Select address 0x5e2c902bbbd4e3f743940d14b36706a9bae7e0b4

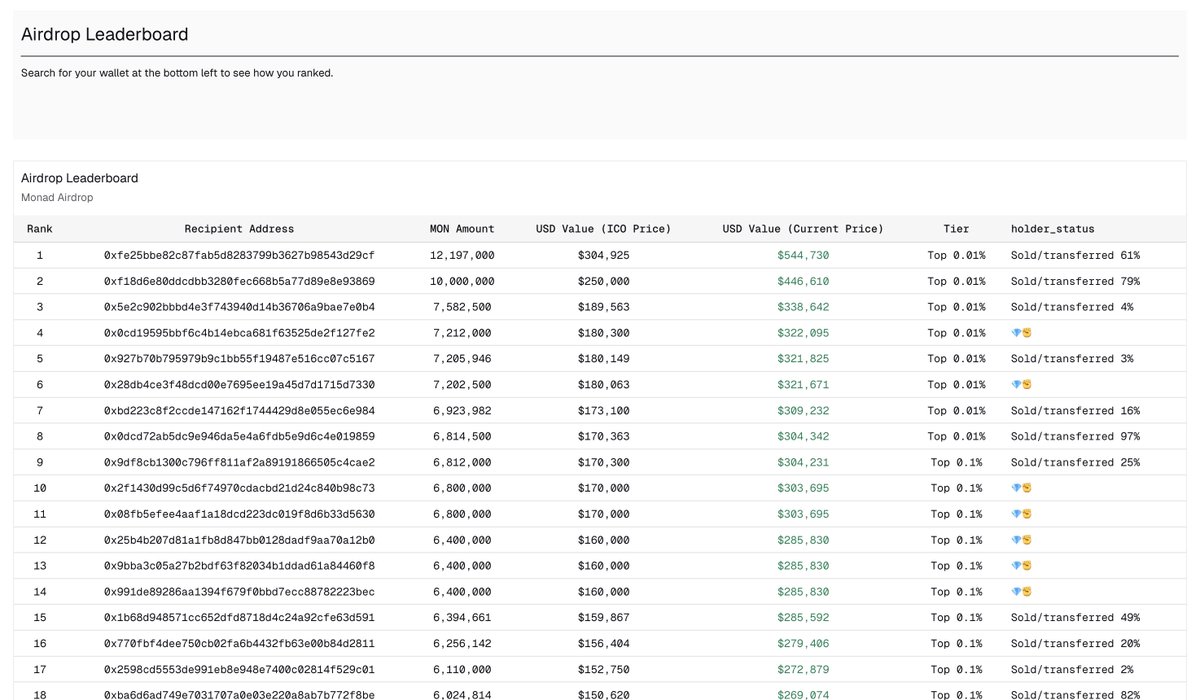[239, 307]
